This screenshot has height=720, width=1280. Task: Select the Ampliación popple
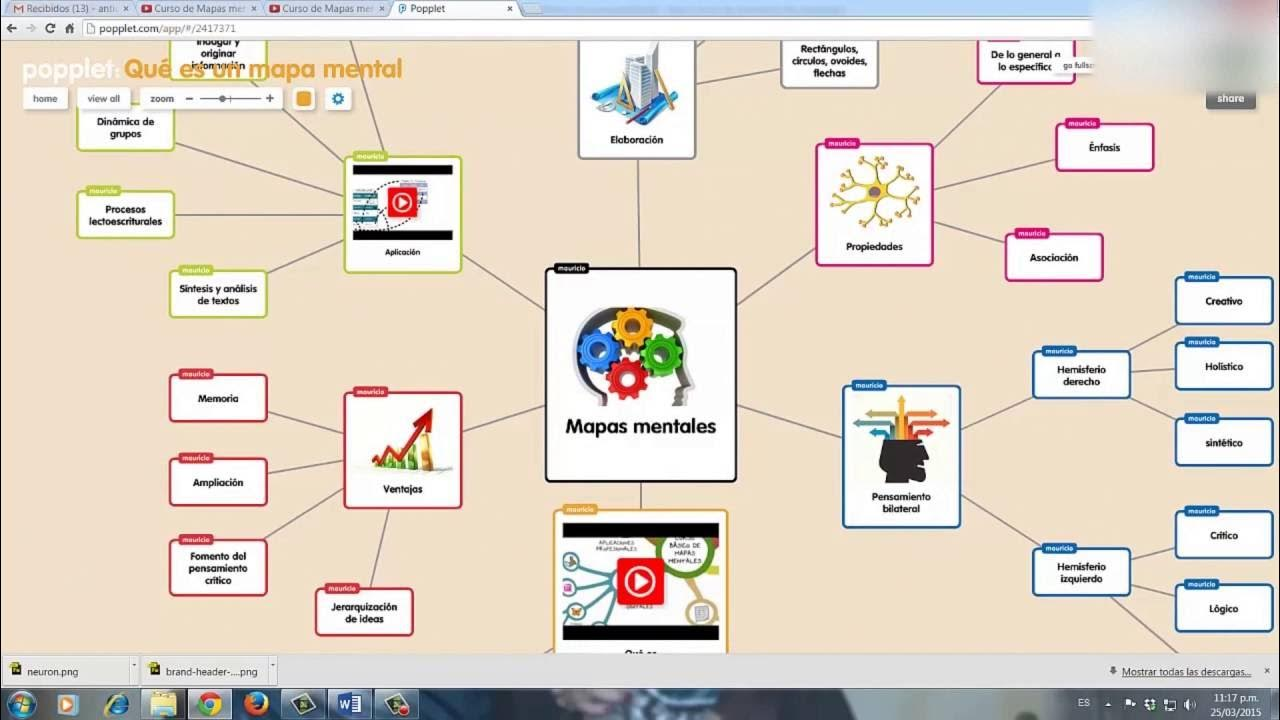[218, 482]
